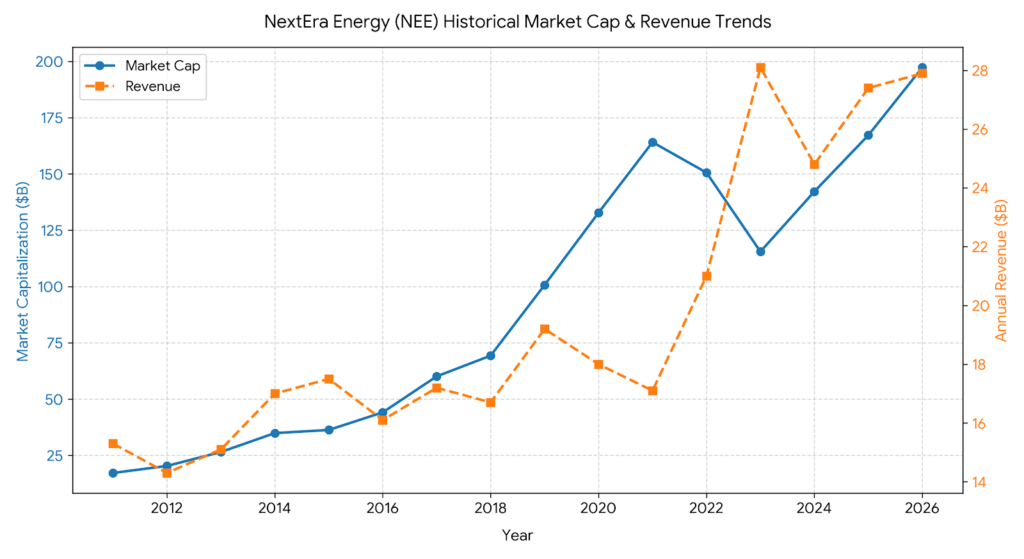Screen dimensions: 1024x559
Task: Click the '2014' x-axis tick label
Action: pos(275,508)
